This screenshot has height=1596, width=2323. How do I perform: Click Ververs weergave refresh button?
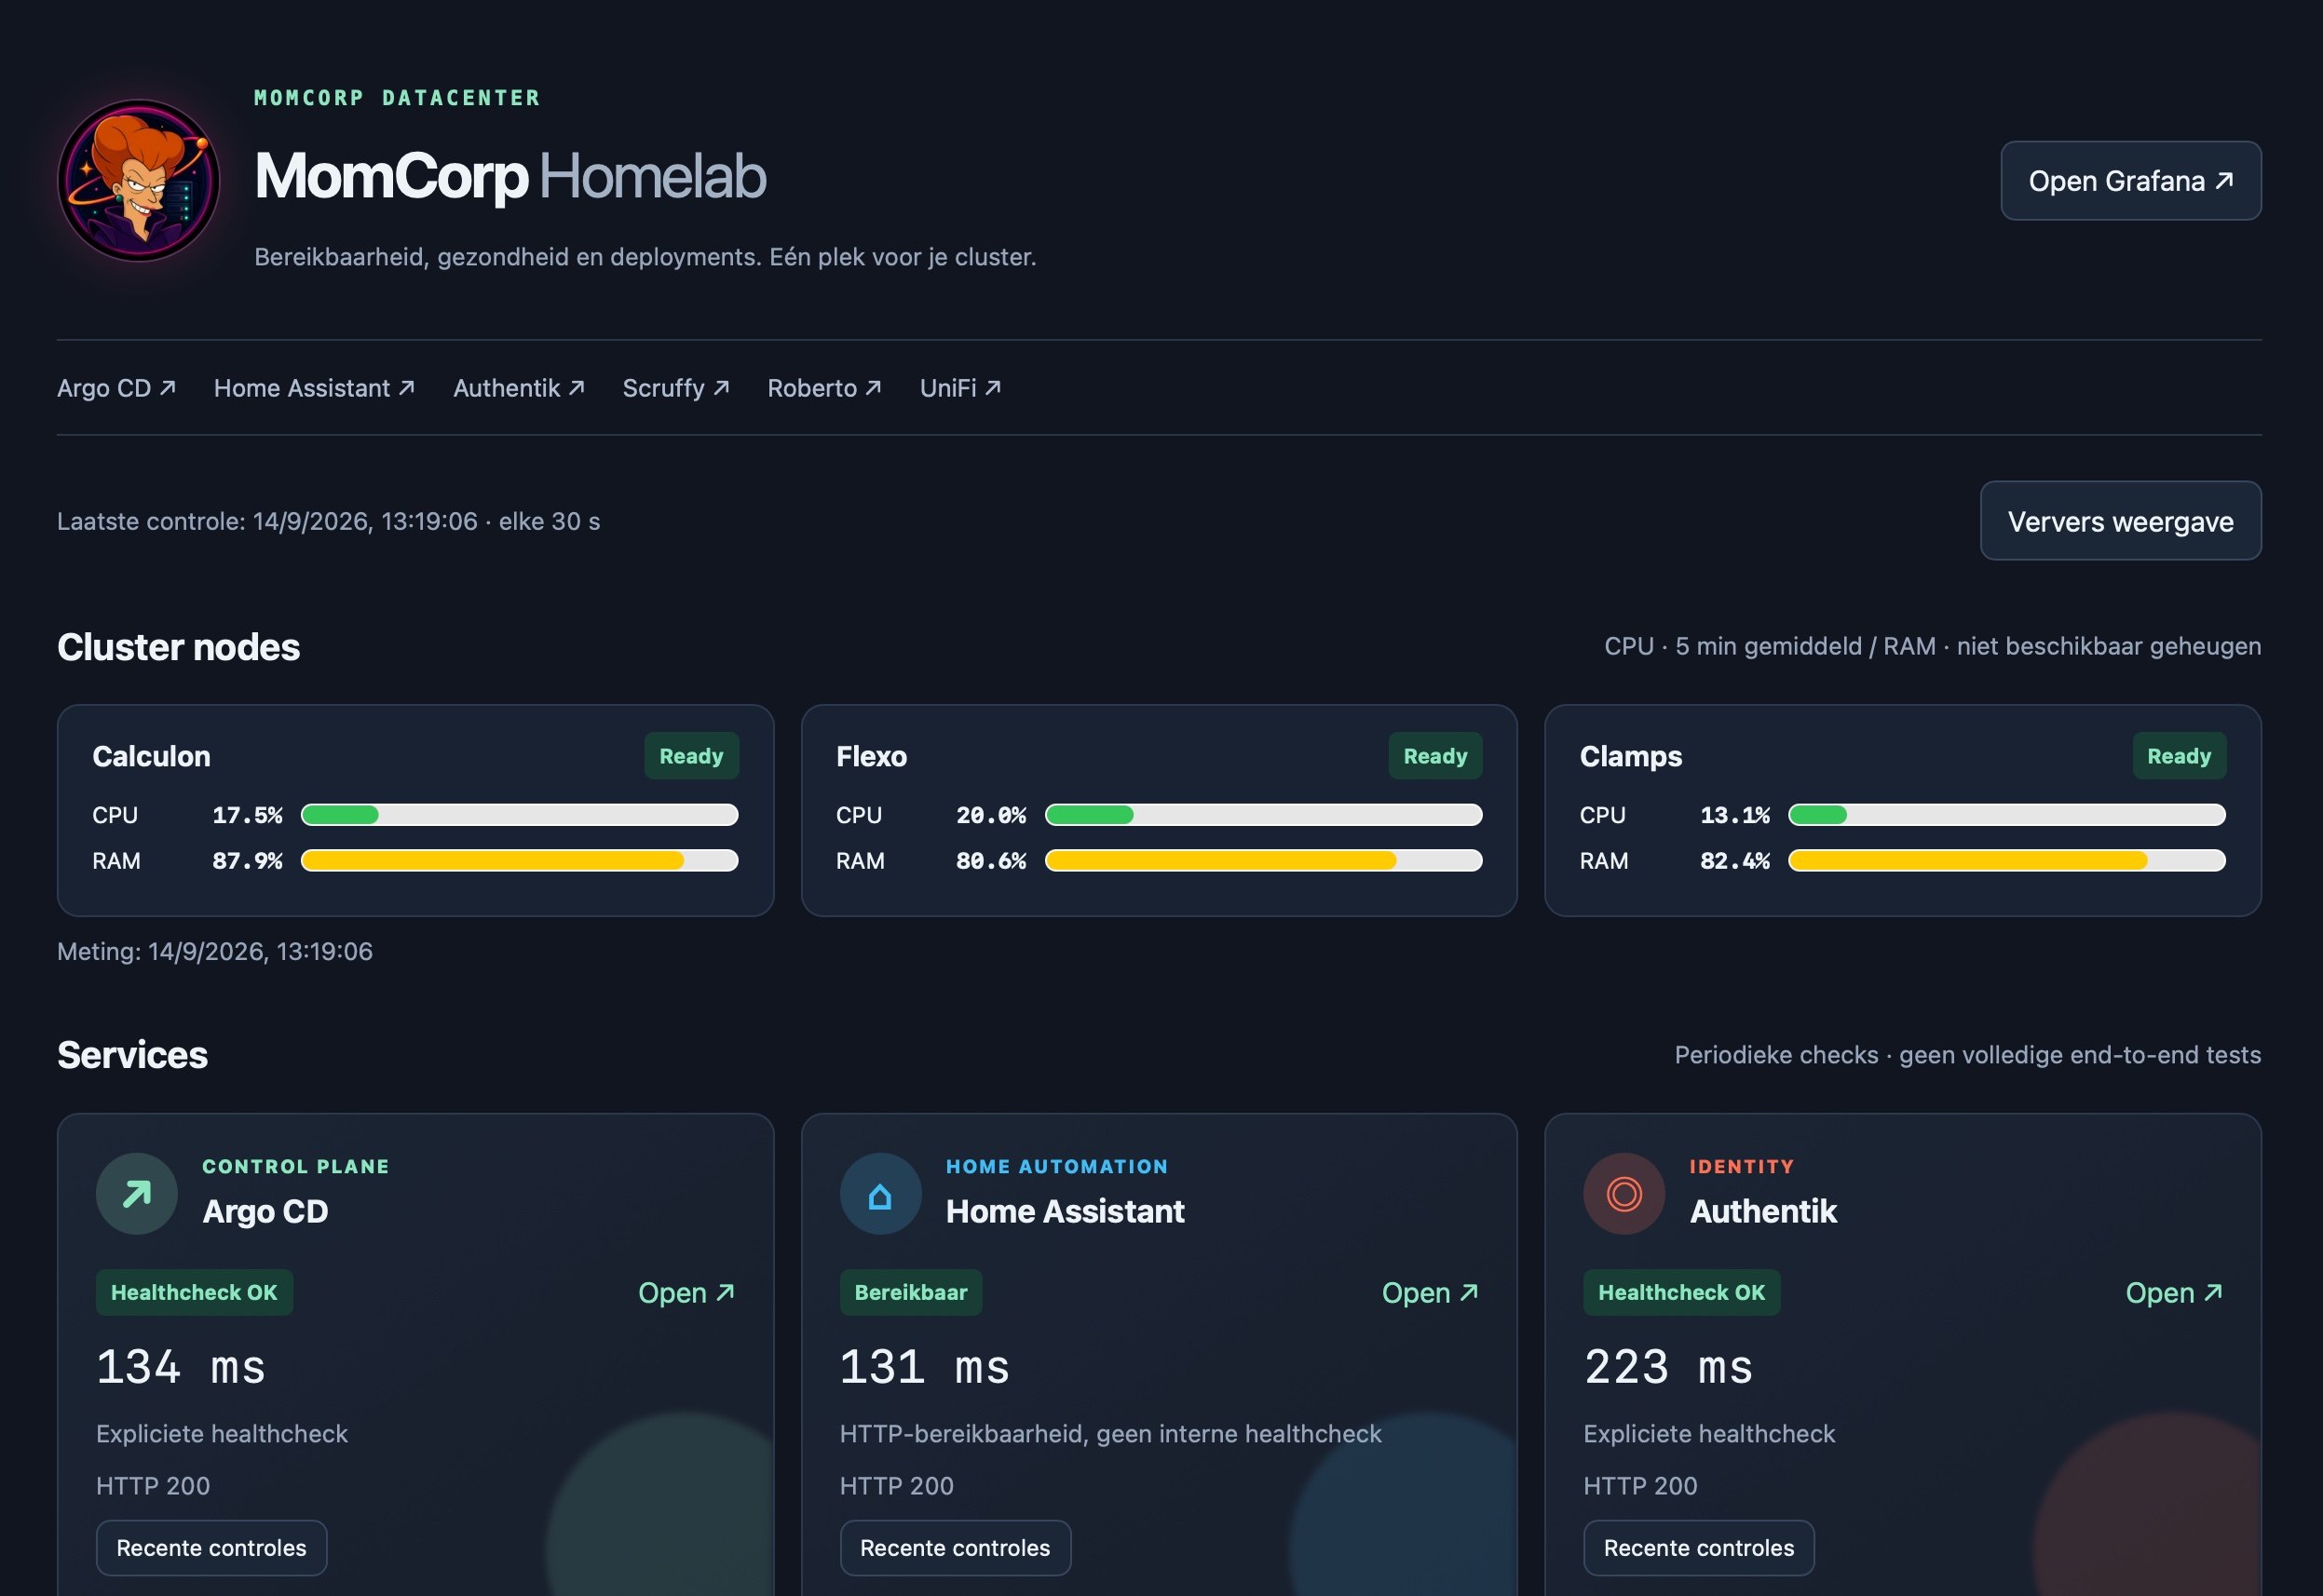(2120, 521)
